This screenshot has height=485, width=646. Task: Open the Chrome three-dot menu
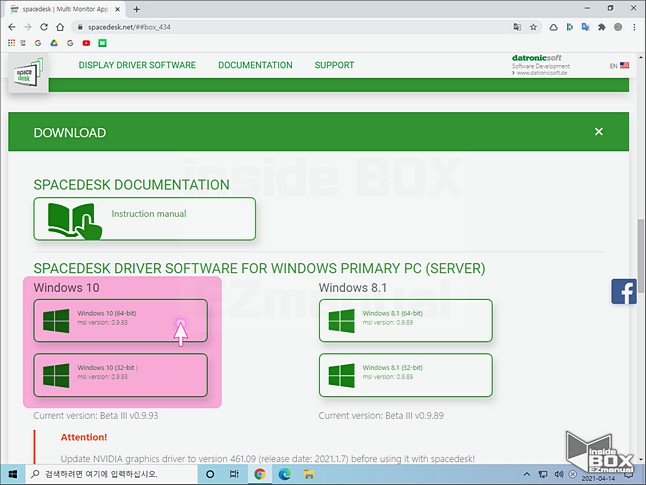pos(634,27)
